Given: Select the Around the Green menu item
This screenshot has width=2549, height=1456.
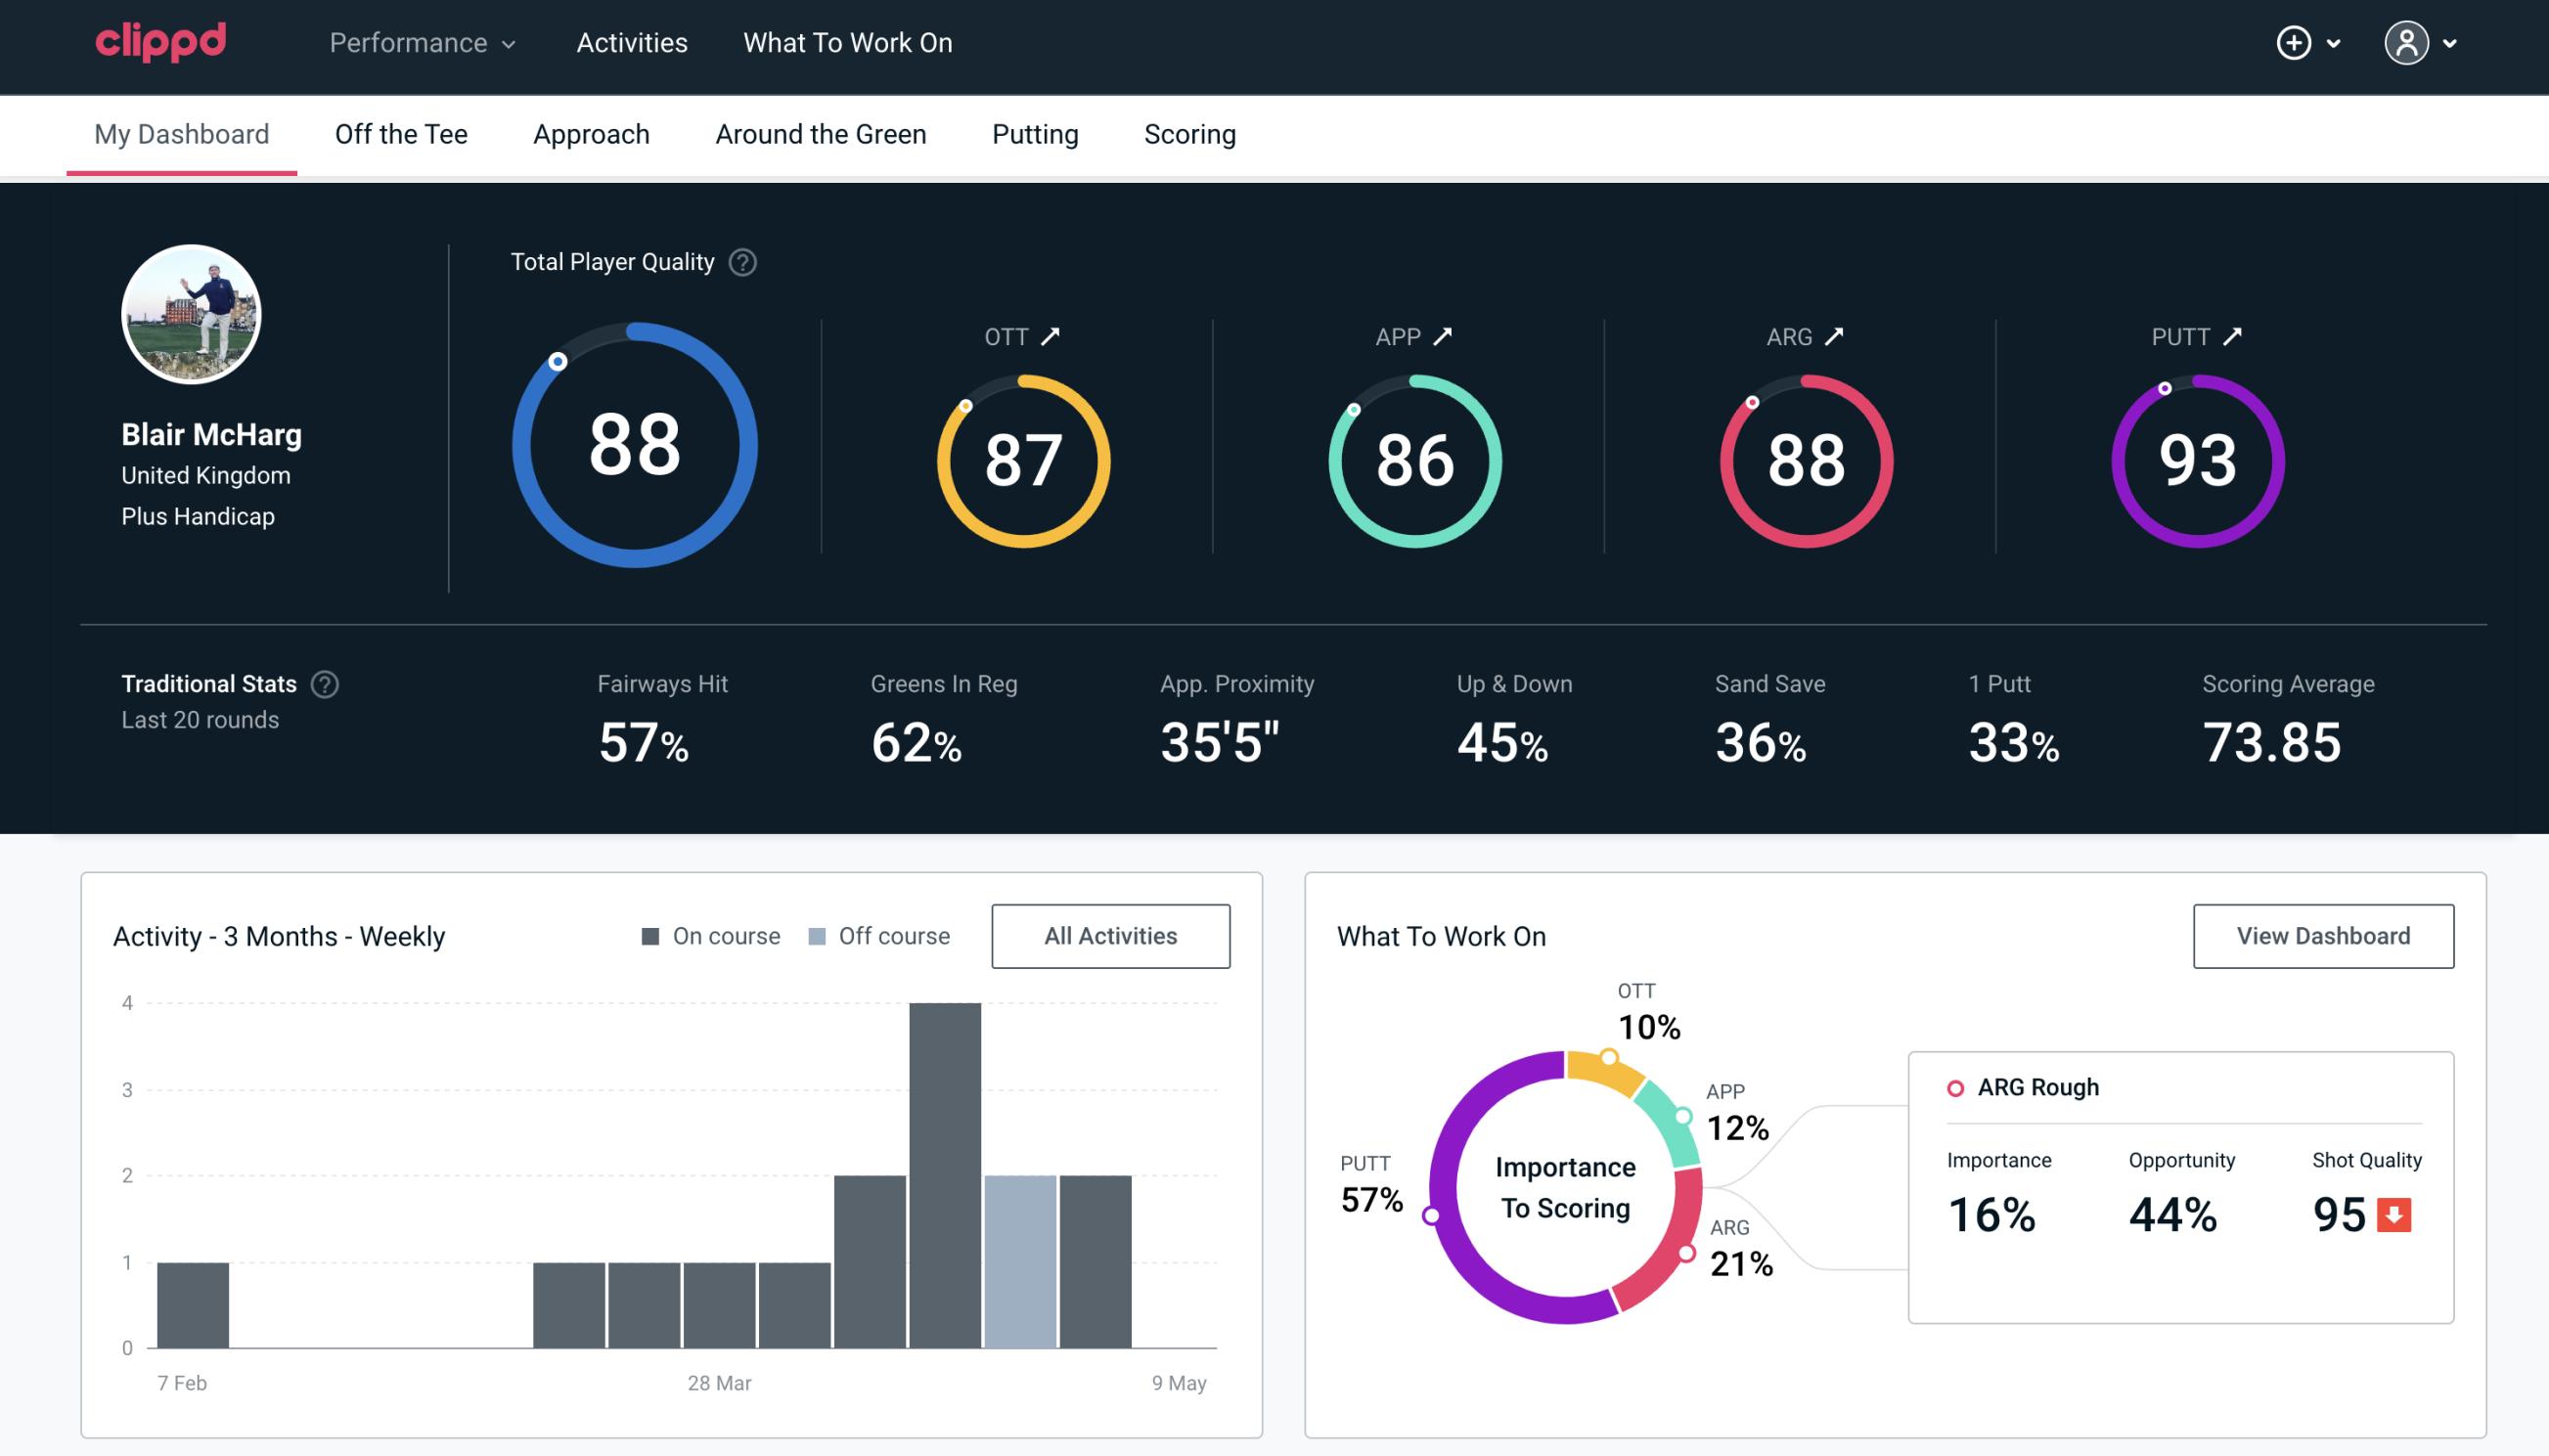Looking at the screenshot, I should (x=820, y=133).
